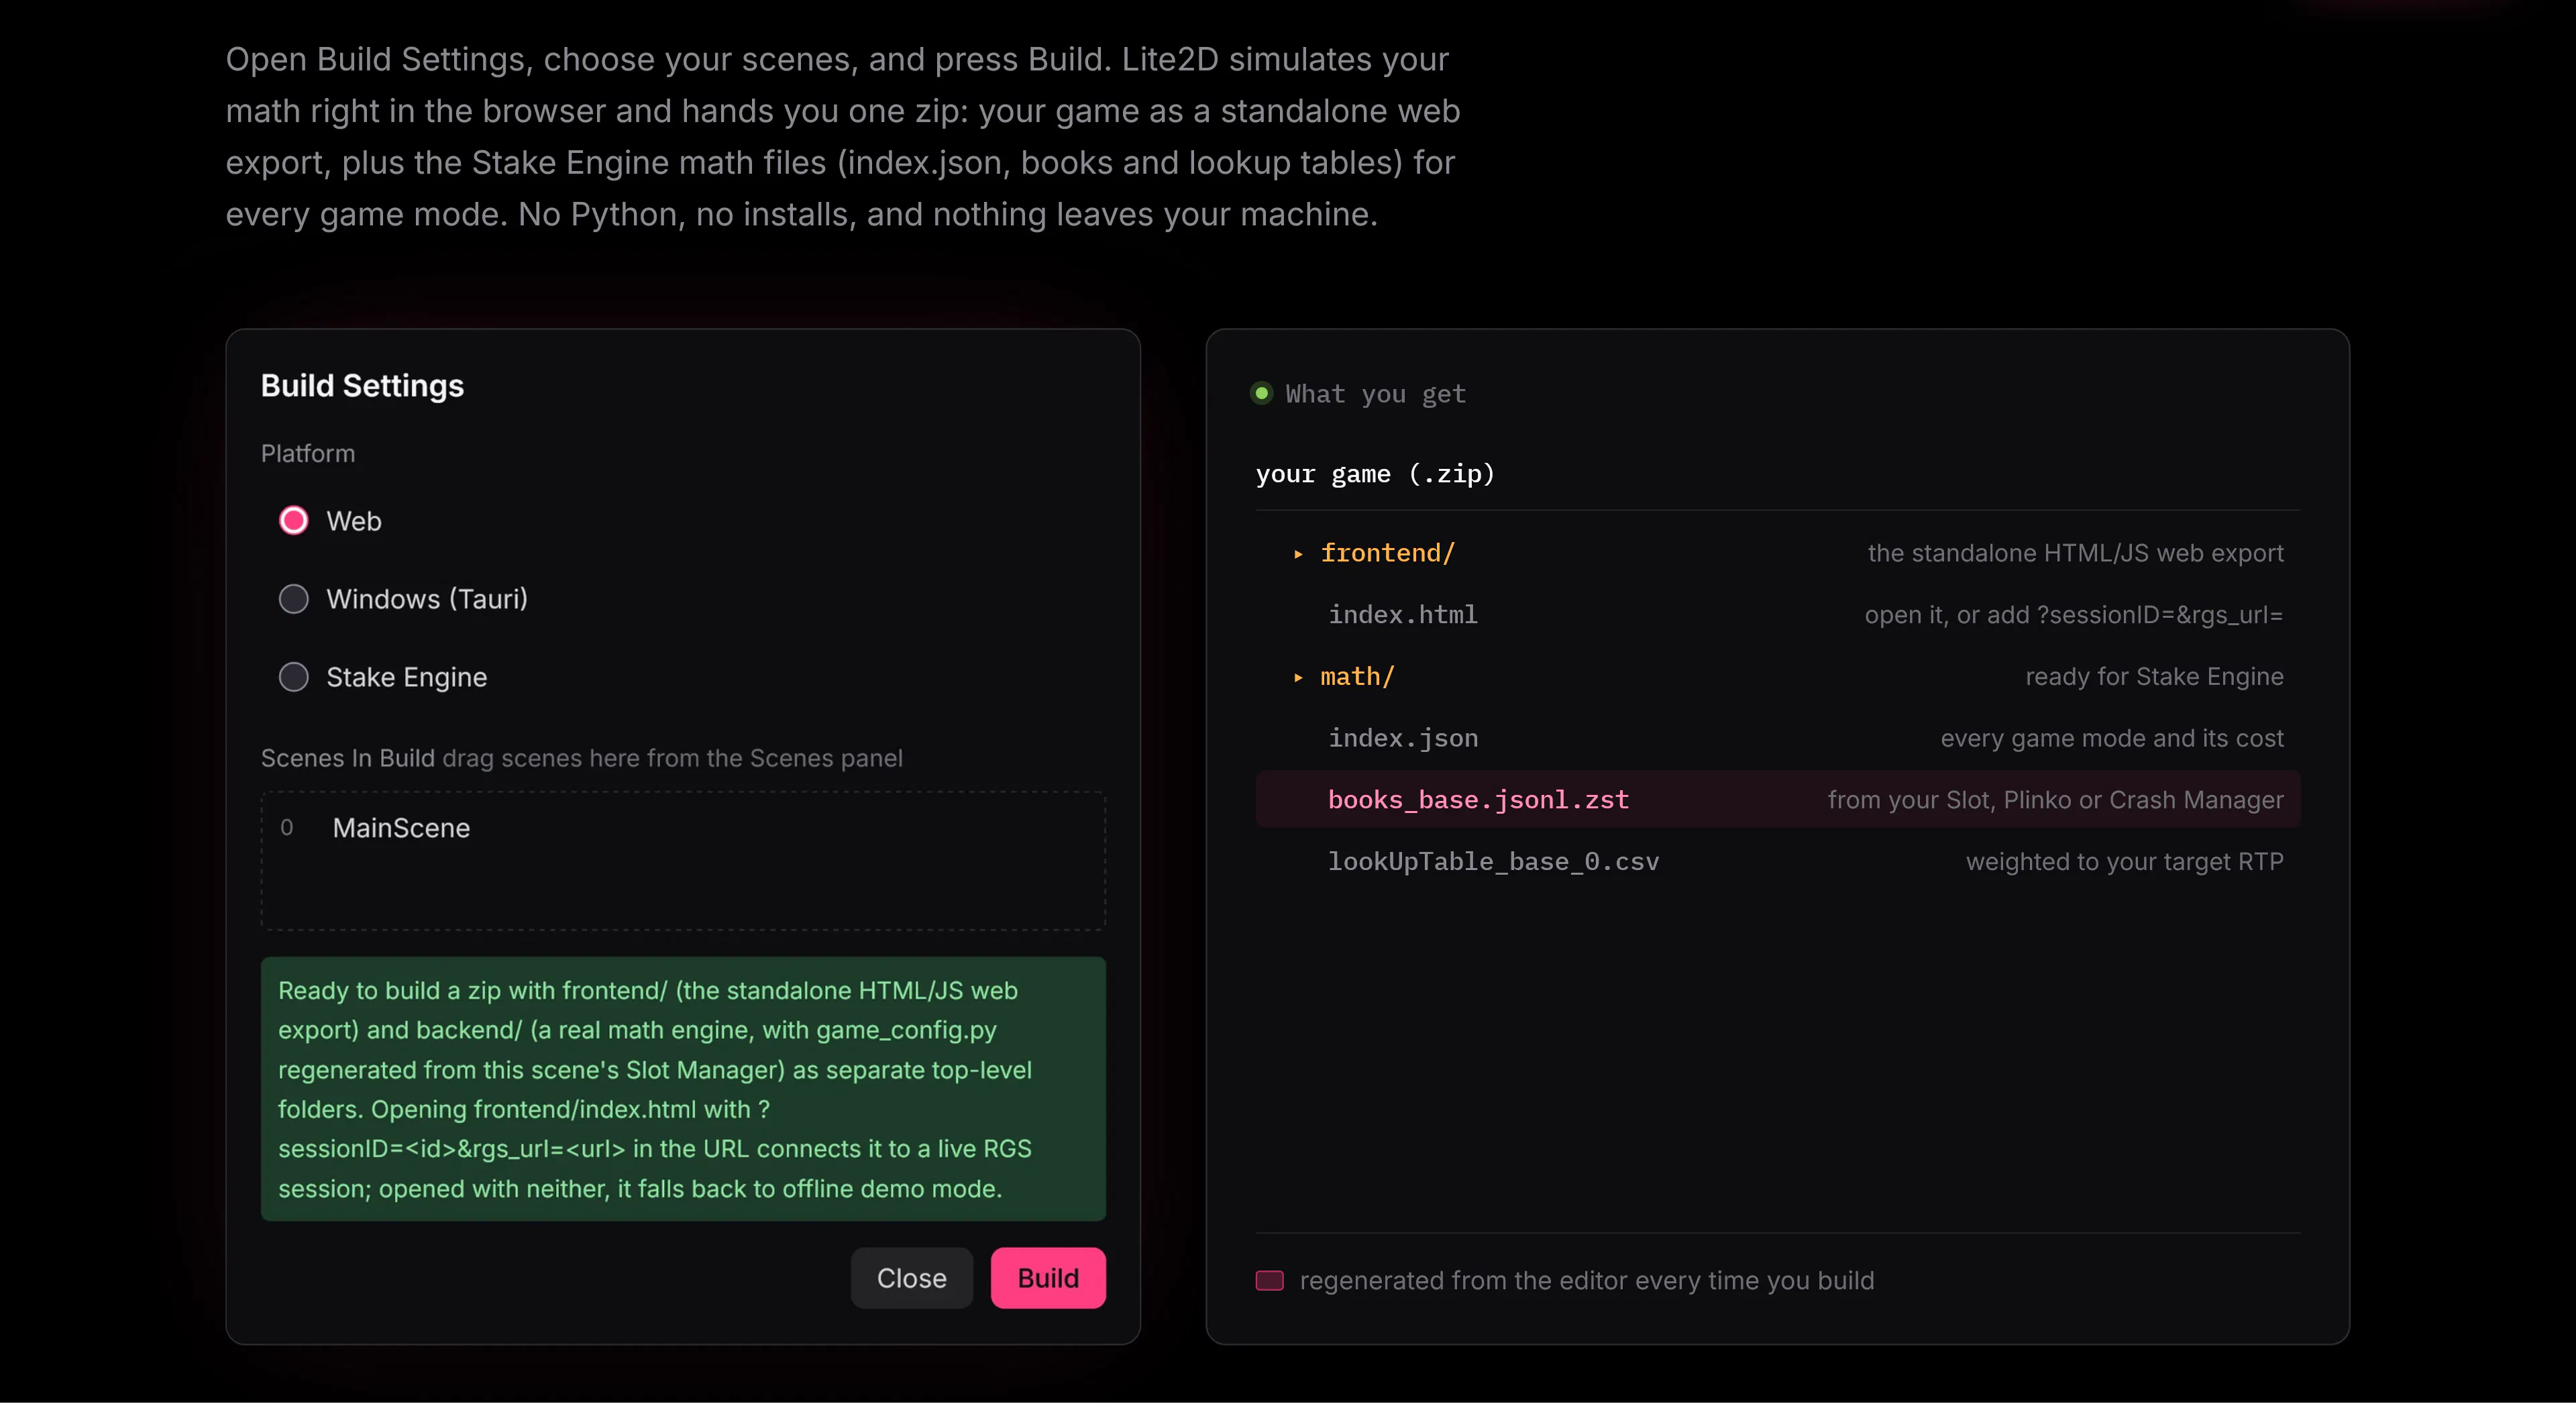
Task: Click 'regenerated from the editor every time you build'
Action: (x=1587, y=1281)
